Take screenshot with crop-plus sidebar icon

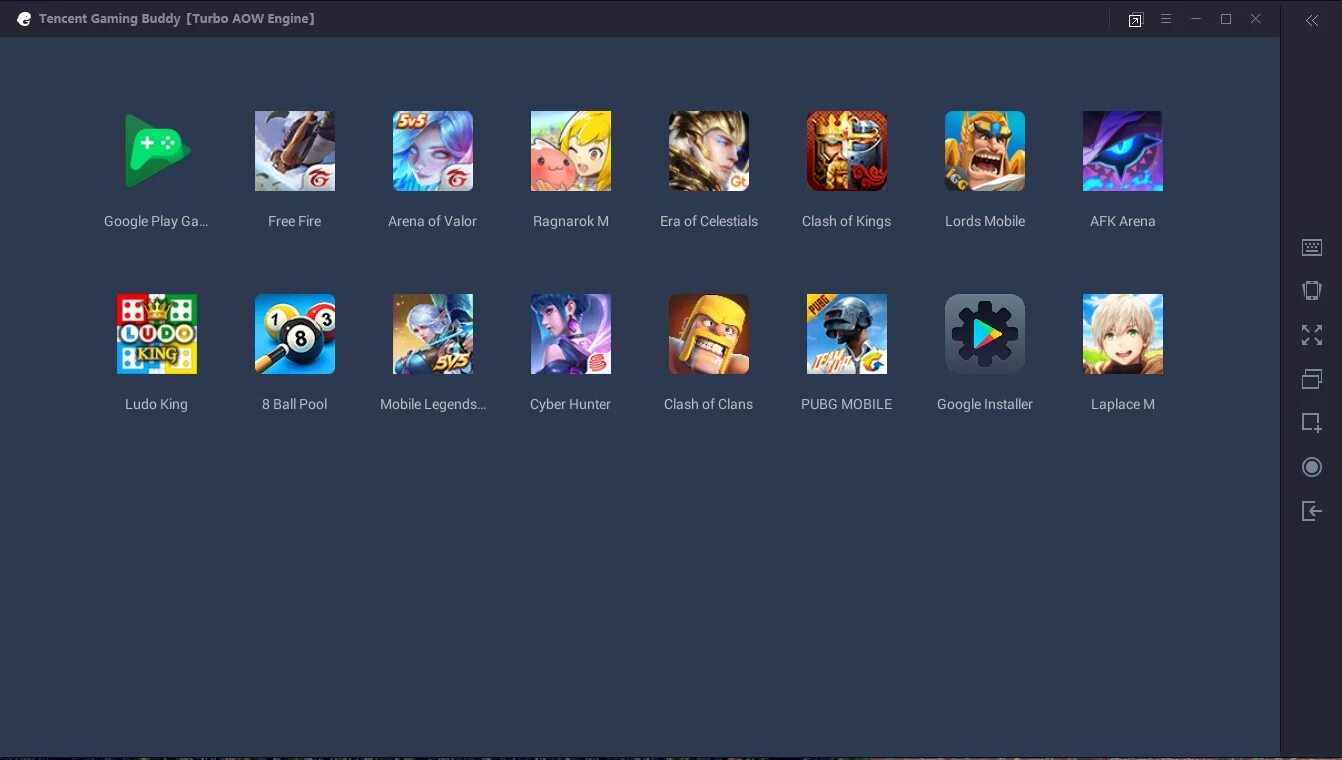pyautogui.click(x=1312, y=423)
